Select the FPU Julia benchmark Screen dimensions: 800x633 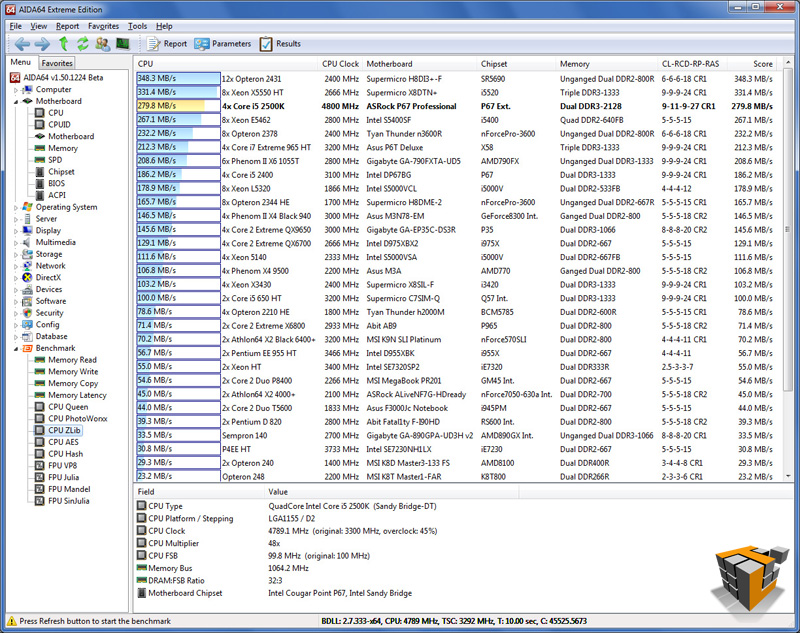pos(63,477)
